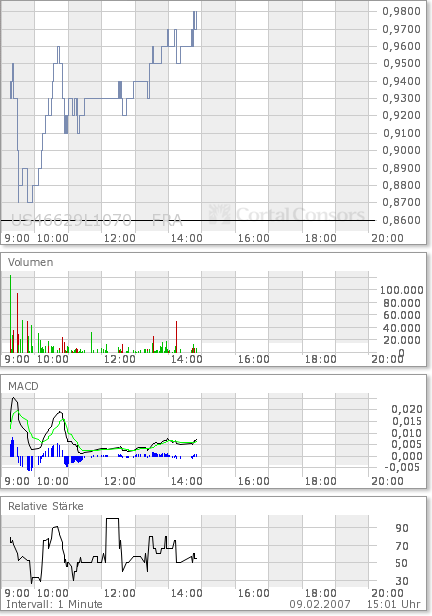Select the 0,000 MACD zero-line label
Viewport: 432px width, 616px height.
pos(407,456)
